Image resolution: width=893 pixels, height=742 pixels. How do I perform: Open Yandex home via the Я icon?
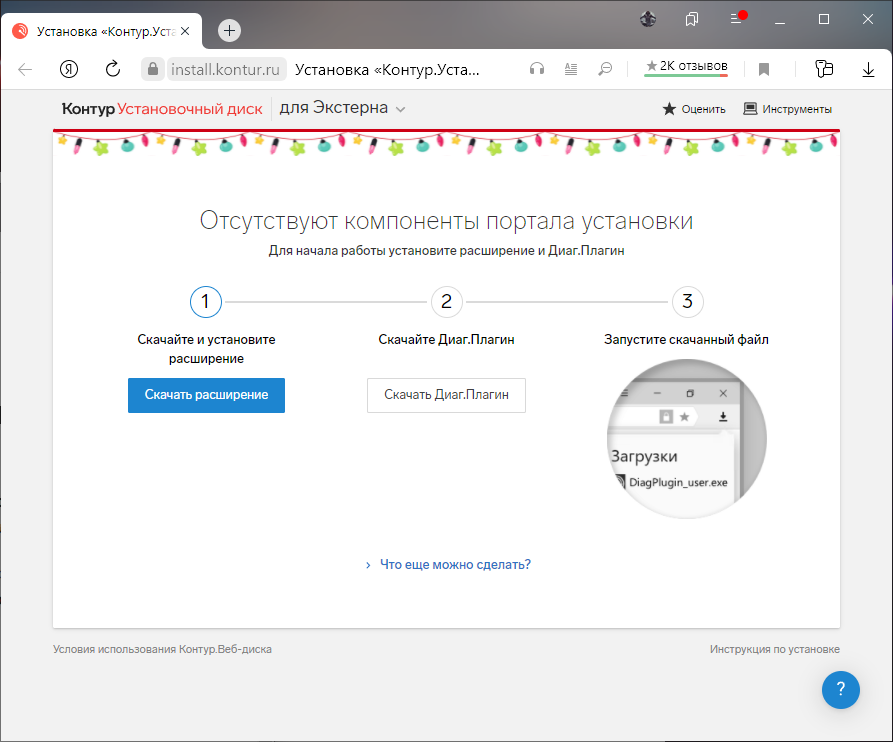pos(69,69)
